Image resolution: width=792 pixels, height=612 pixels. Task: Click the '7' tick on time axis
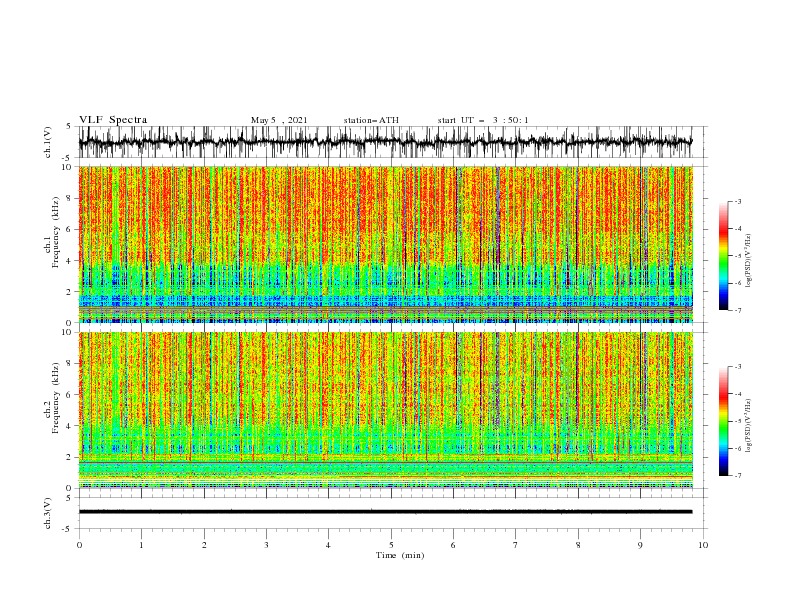[x=516, y=545]
